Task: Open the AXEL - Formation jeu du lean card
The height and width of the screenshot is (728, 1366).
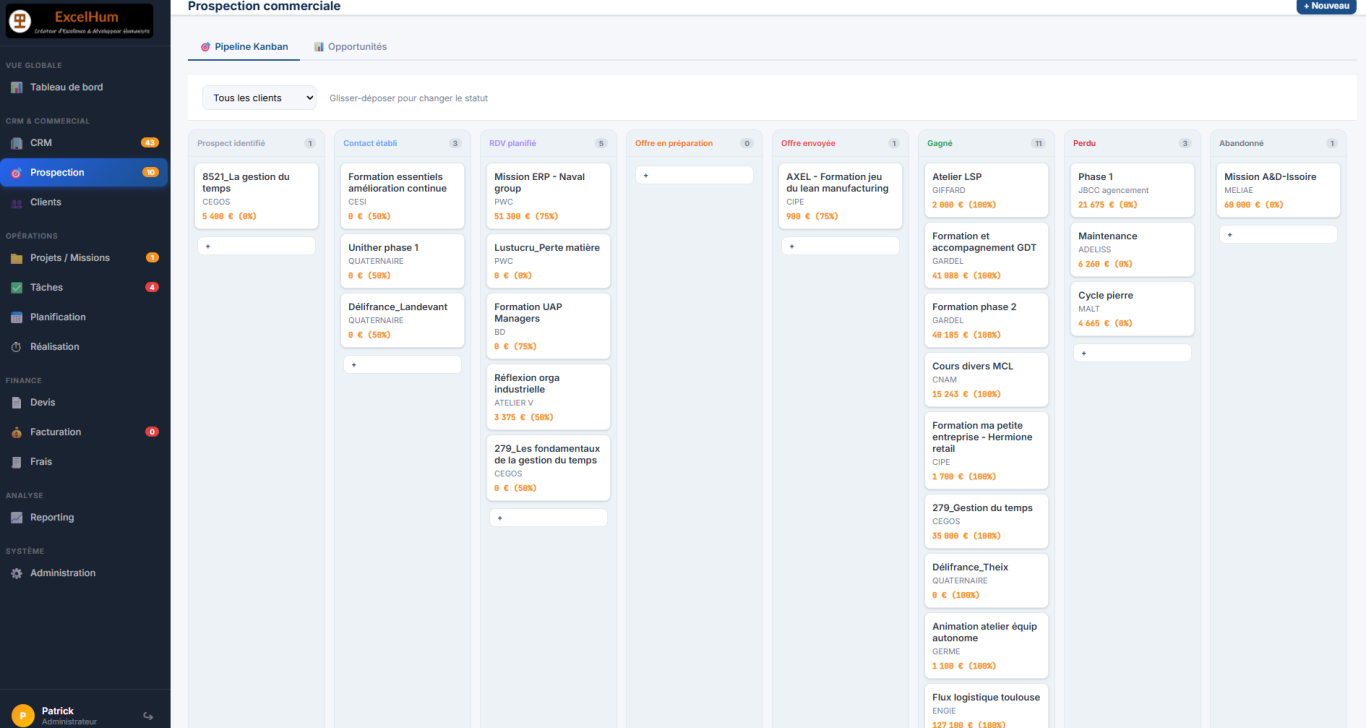Action: tap(840, 196)
